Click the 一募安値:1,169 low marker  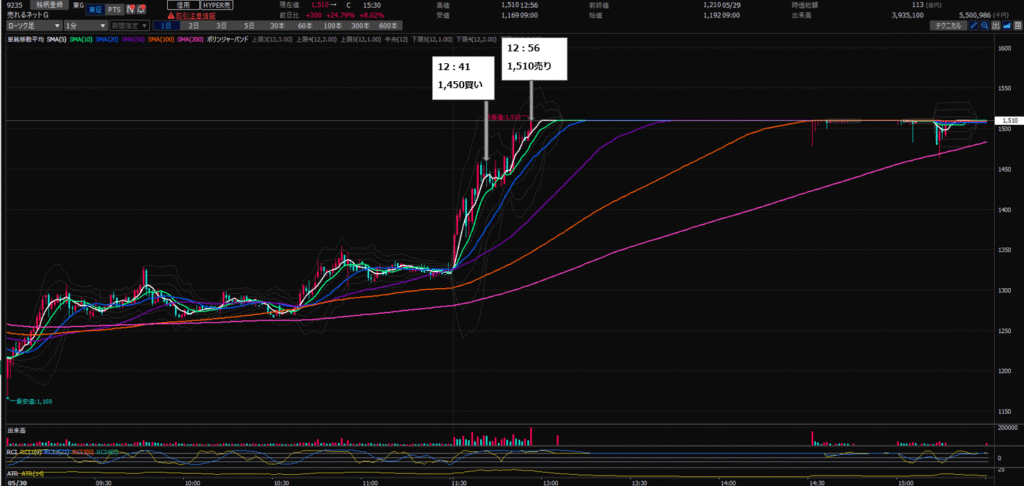[30, 401]
